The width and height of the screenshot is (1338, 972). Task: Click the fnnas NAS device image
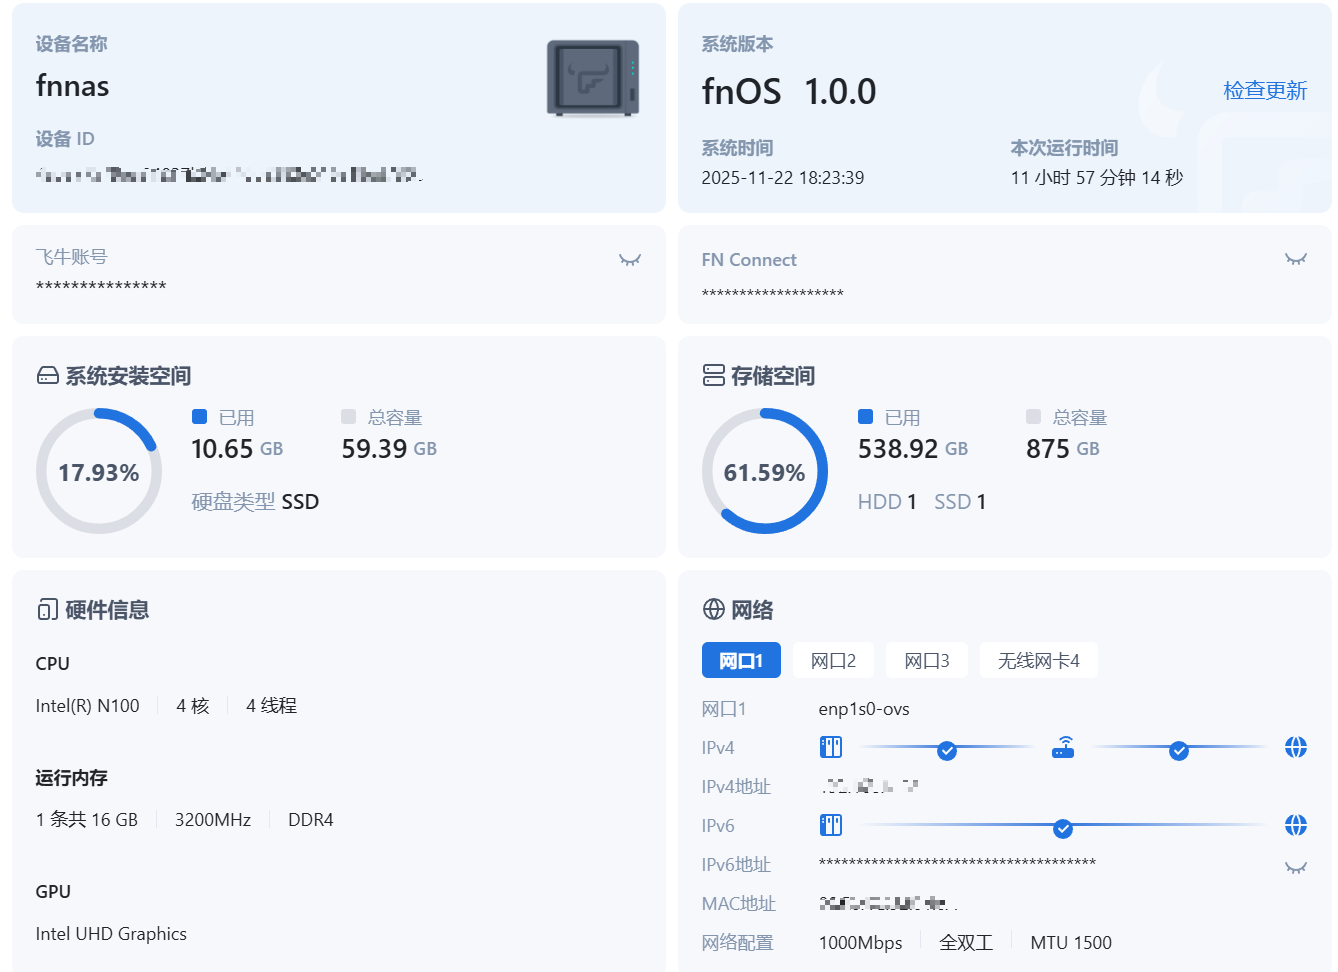tap(592, 78)
